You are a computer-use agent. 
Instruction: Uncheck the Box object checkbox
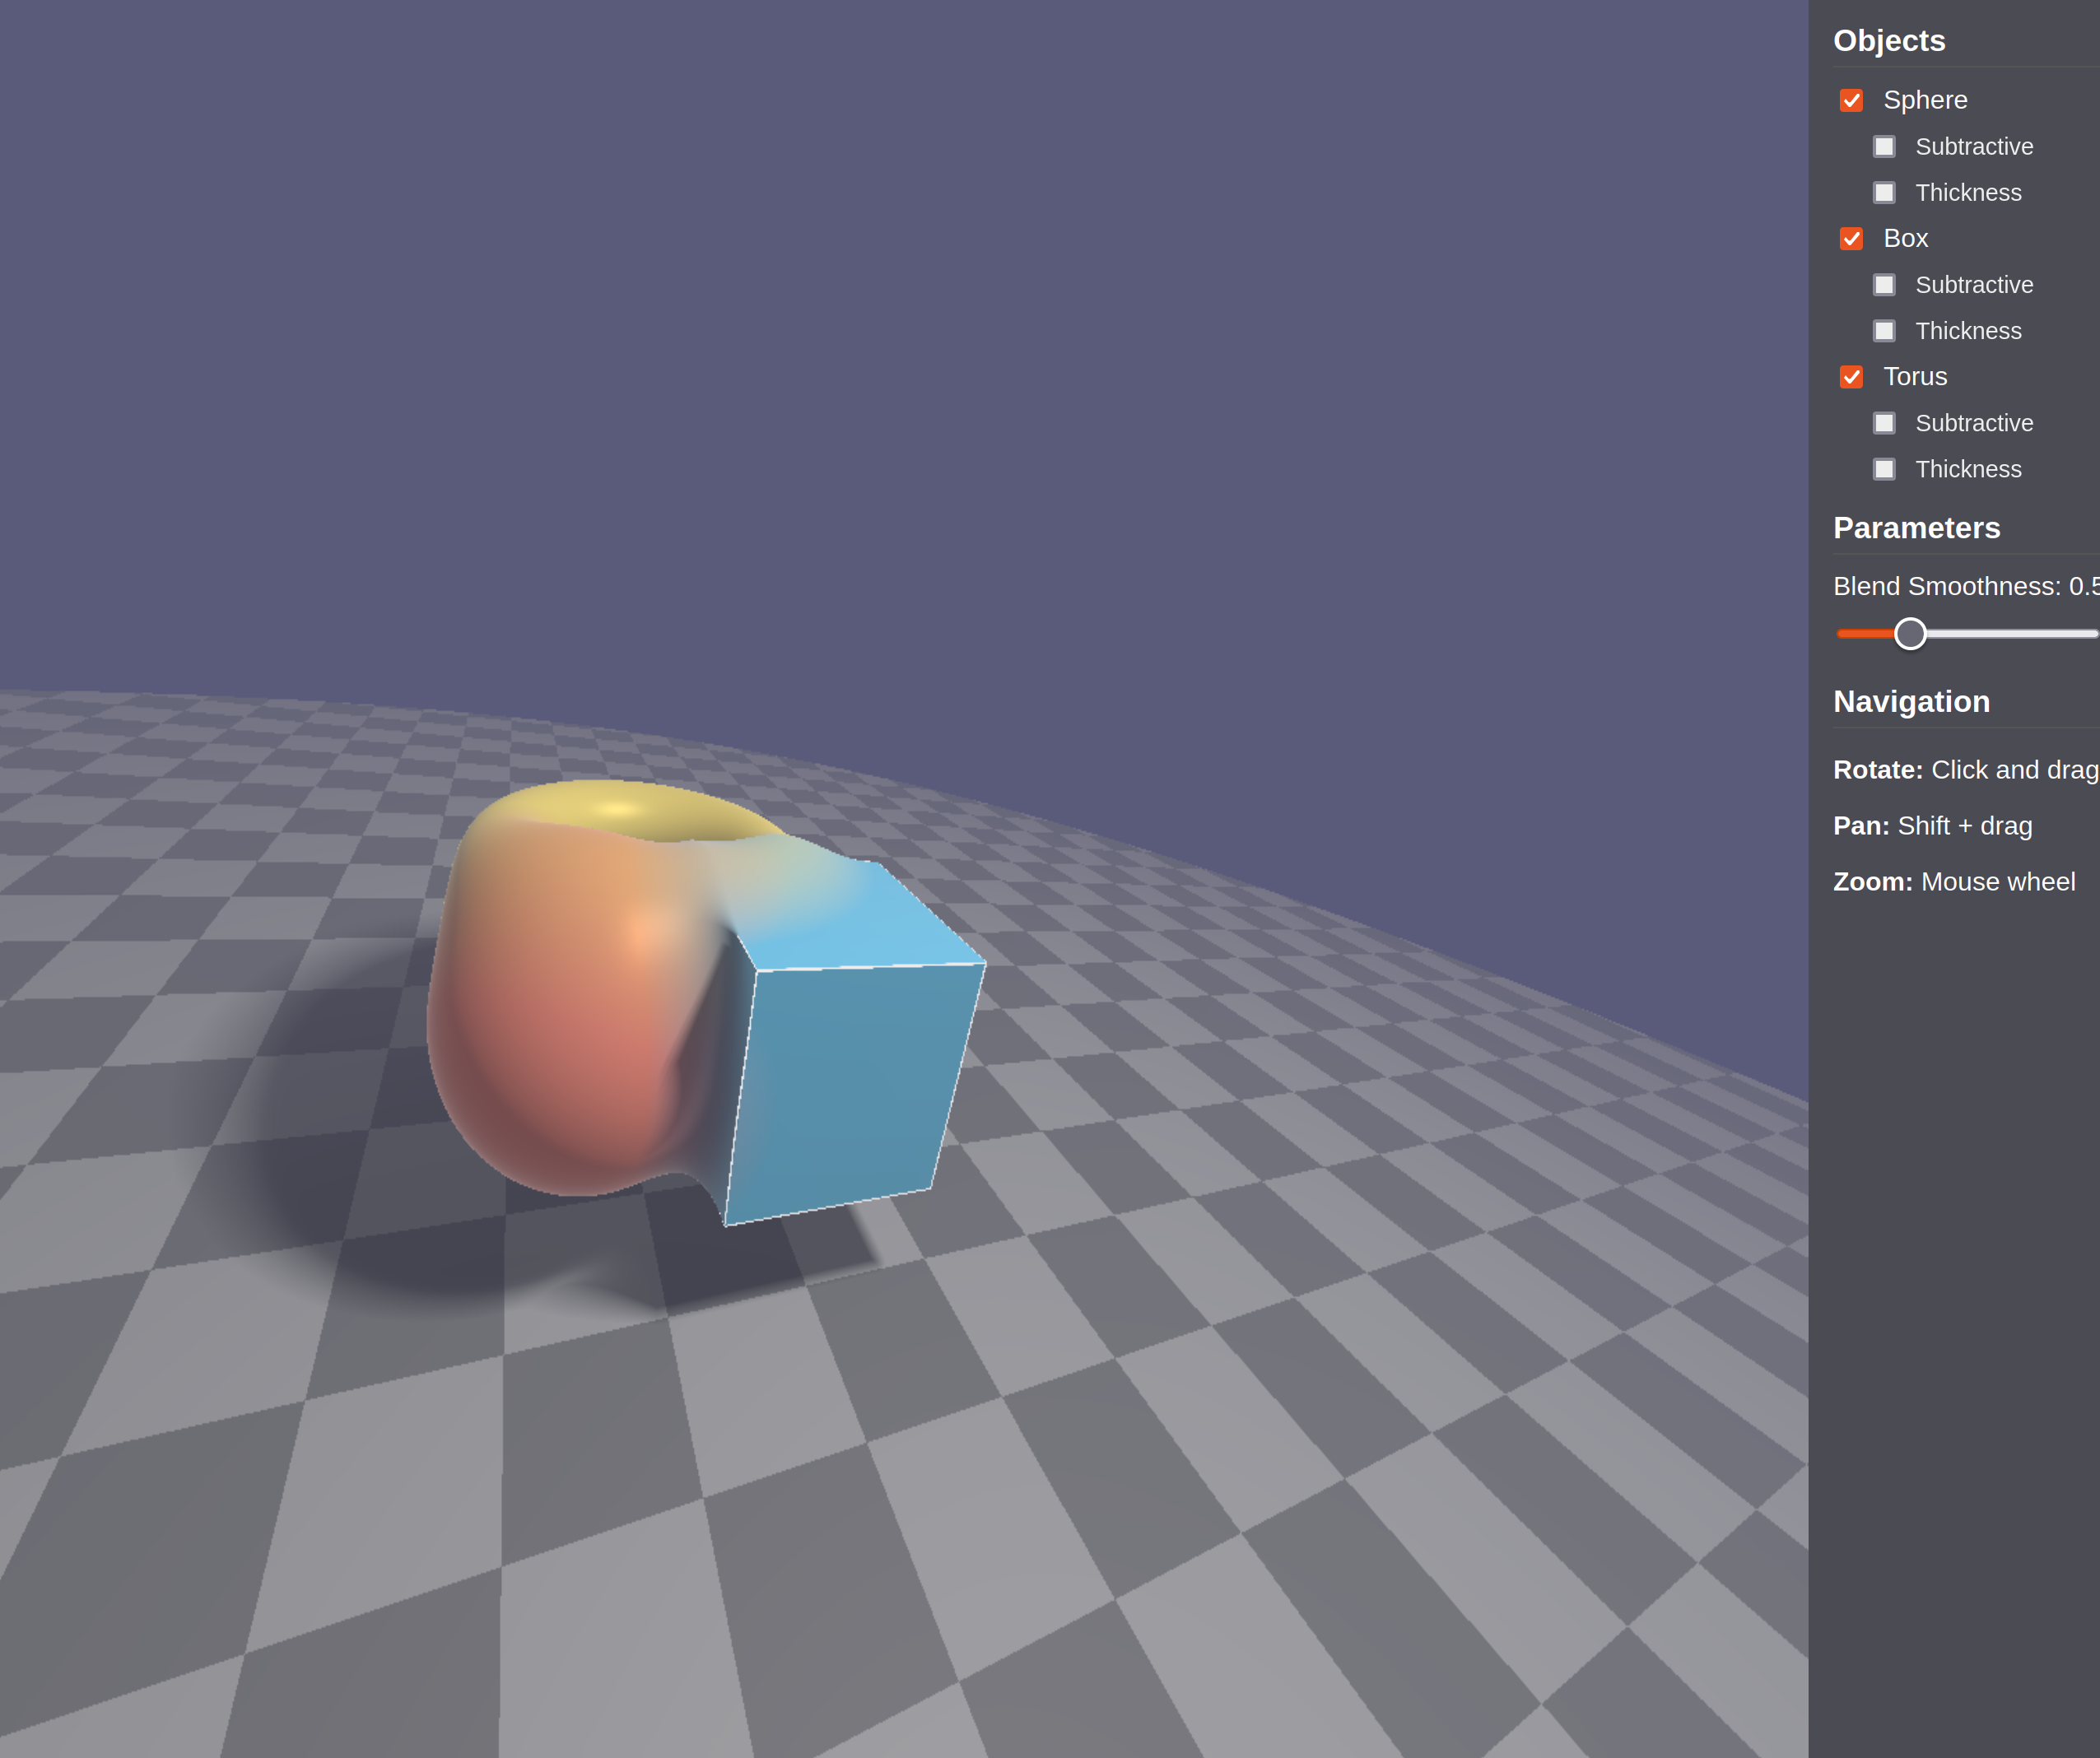(1851, 239)
